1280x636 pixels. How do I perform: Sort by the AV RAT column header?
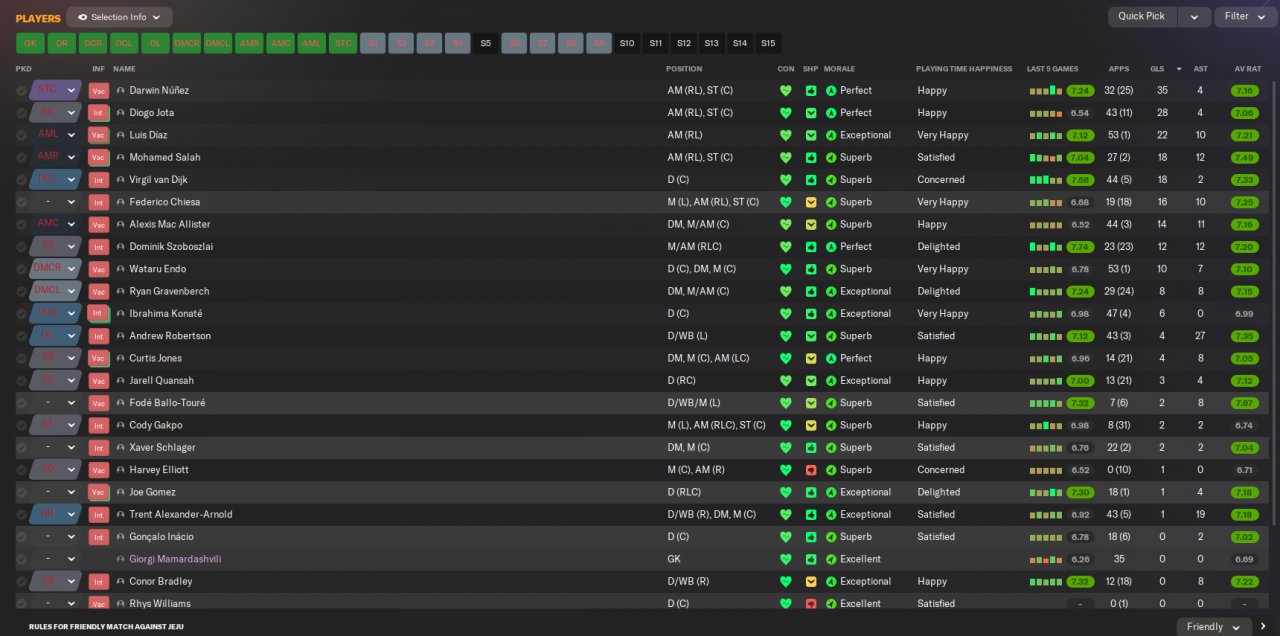coord(1247,69)
